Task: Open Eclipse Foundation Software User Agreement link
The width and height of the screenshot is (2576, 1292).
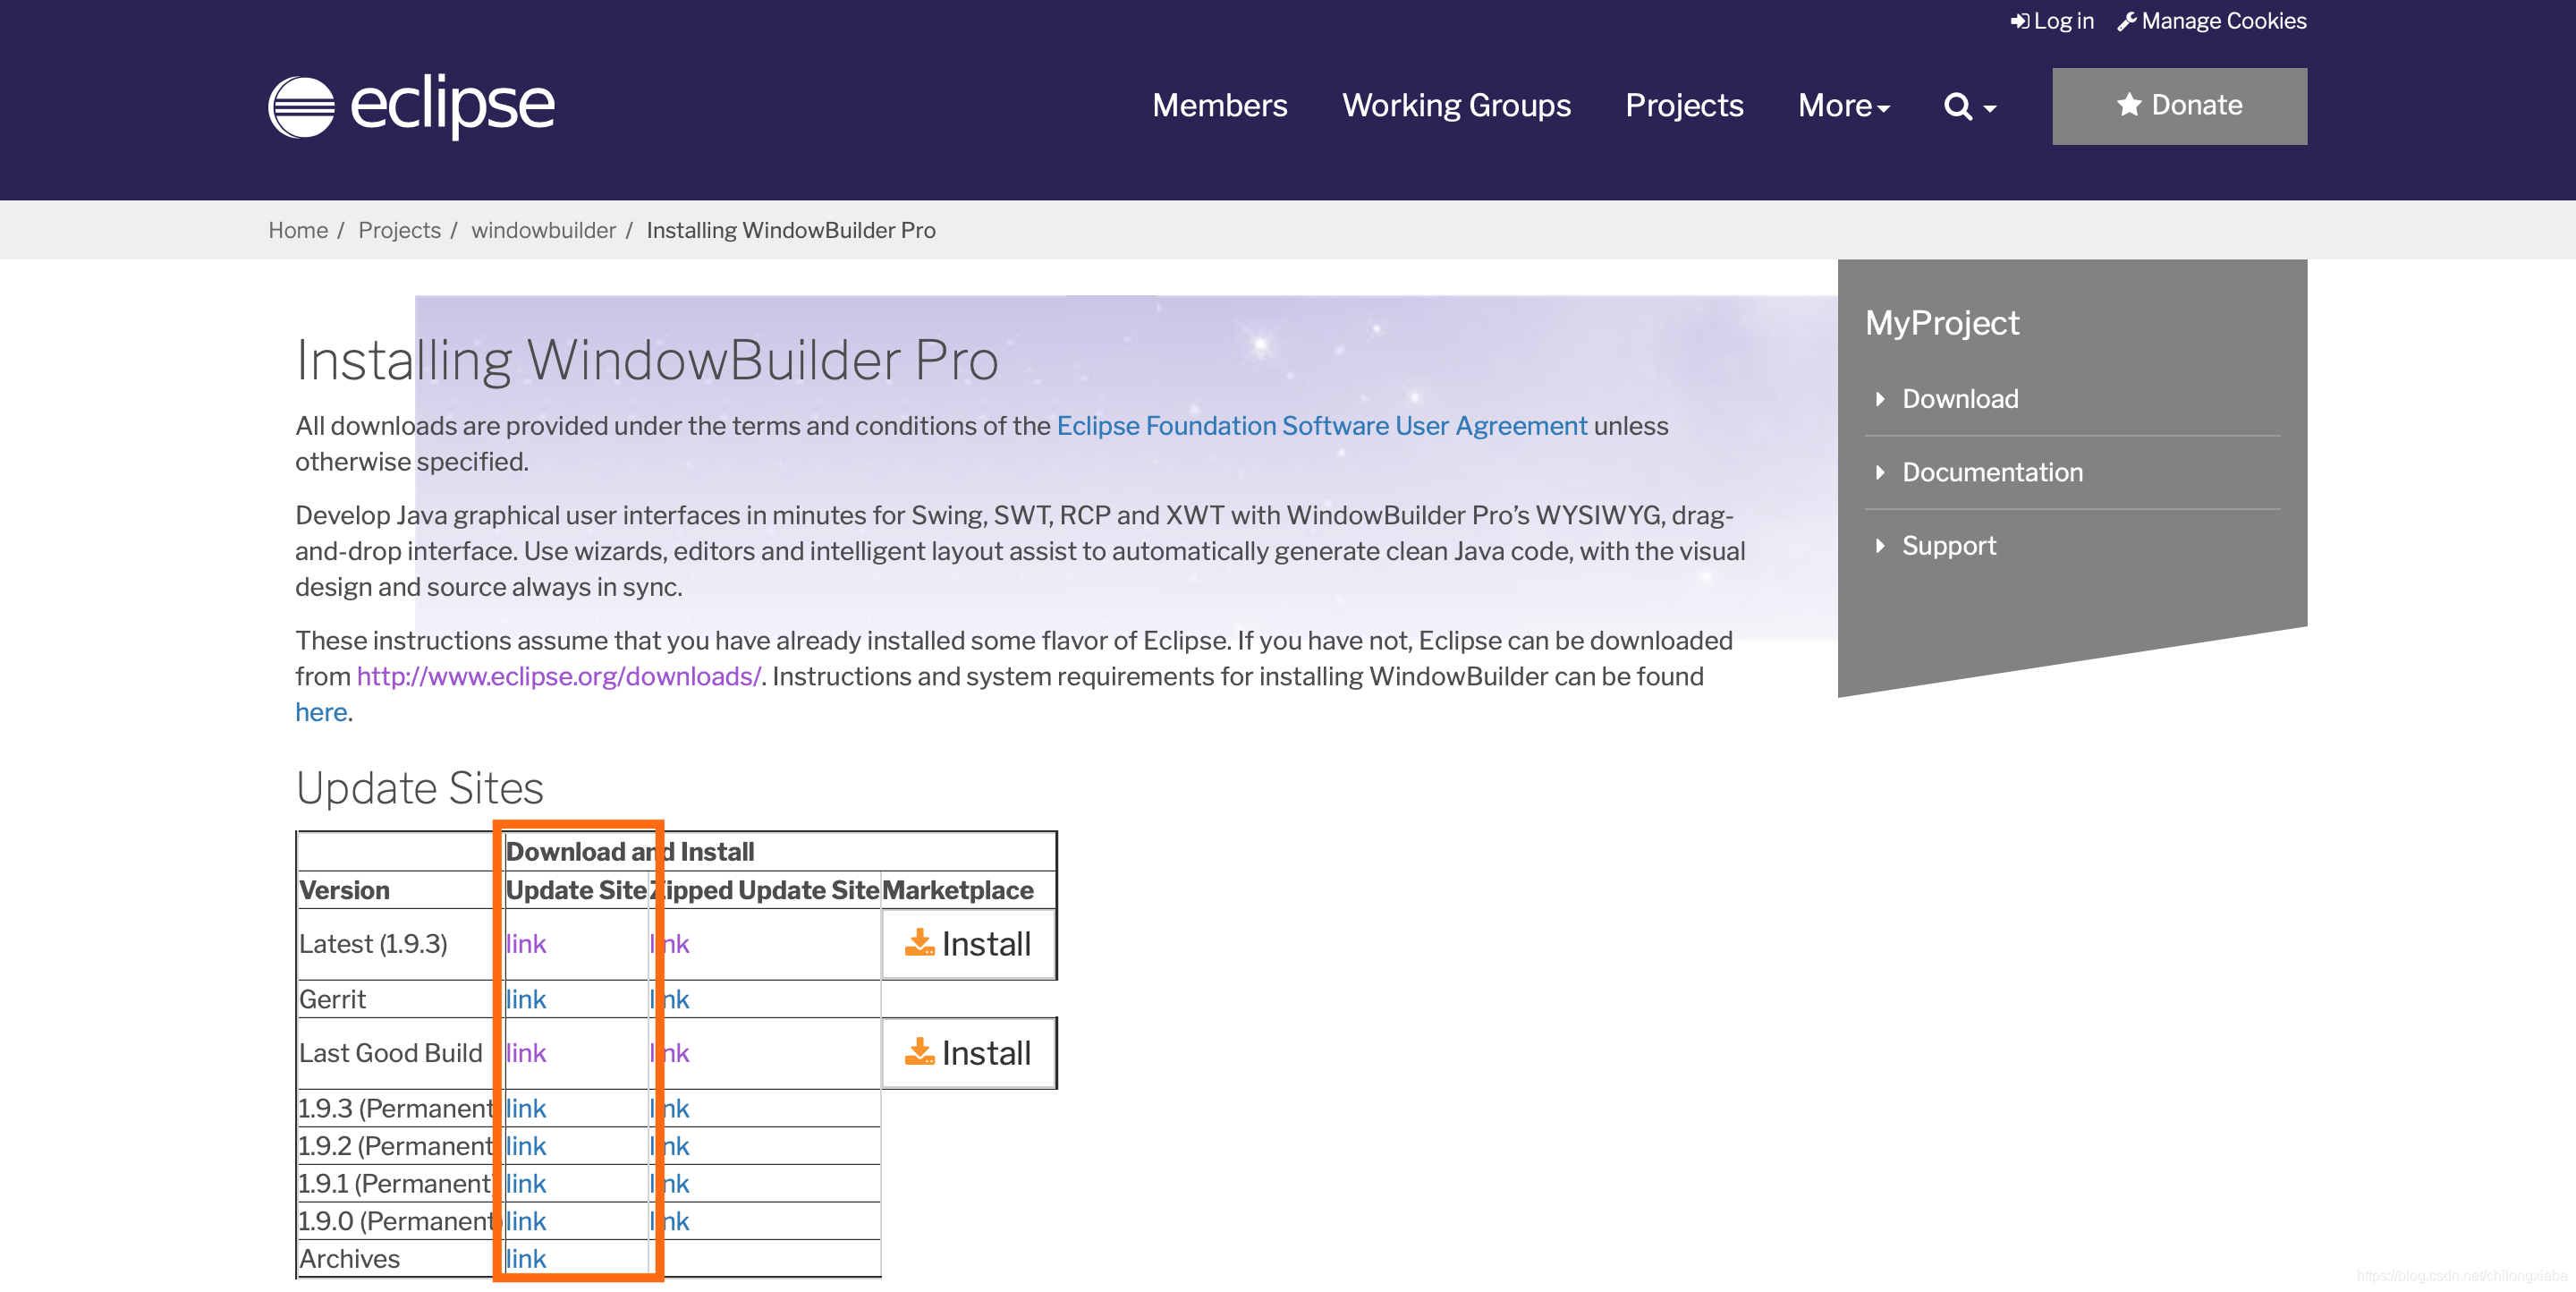Action: [1321, 426]
